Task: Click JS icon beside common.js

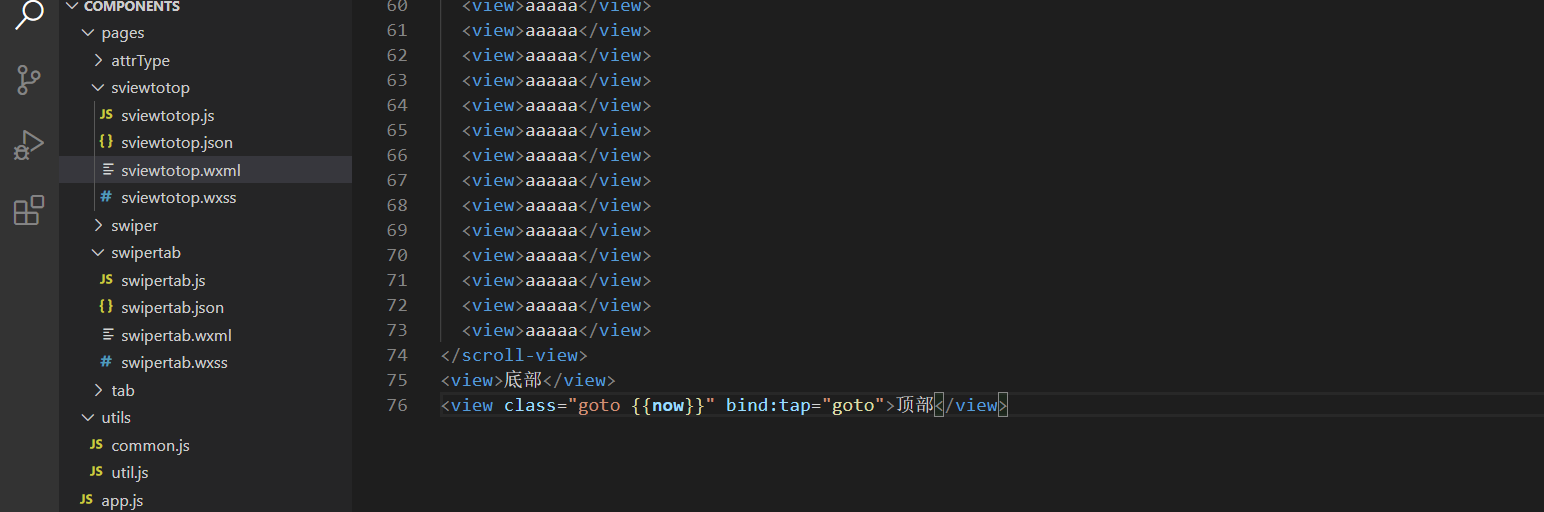Action: pyautogui.click(x=96, y=445)
